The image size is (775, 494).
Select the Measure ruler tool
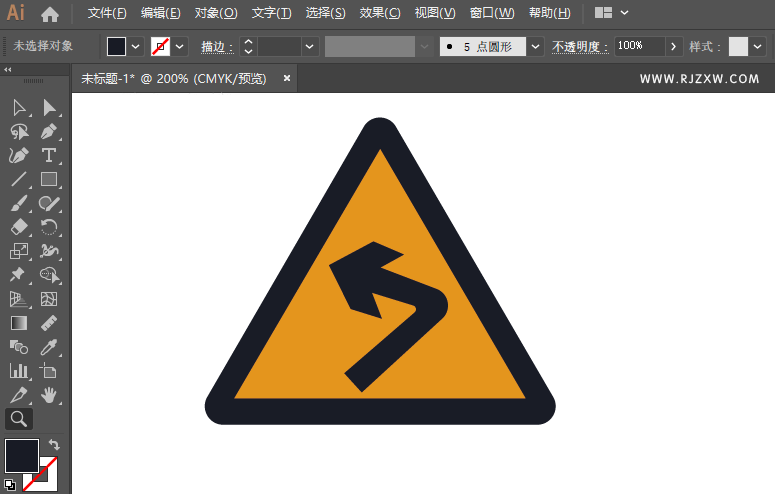coord(49,323)
